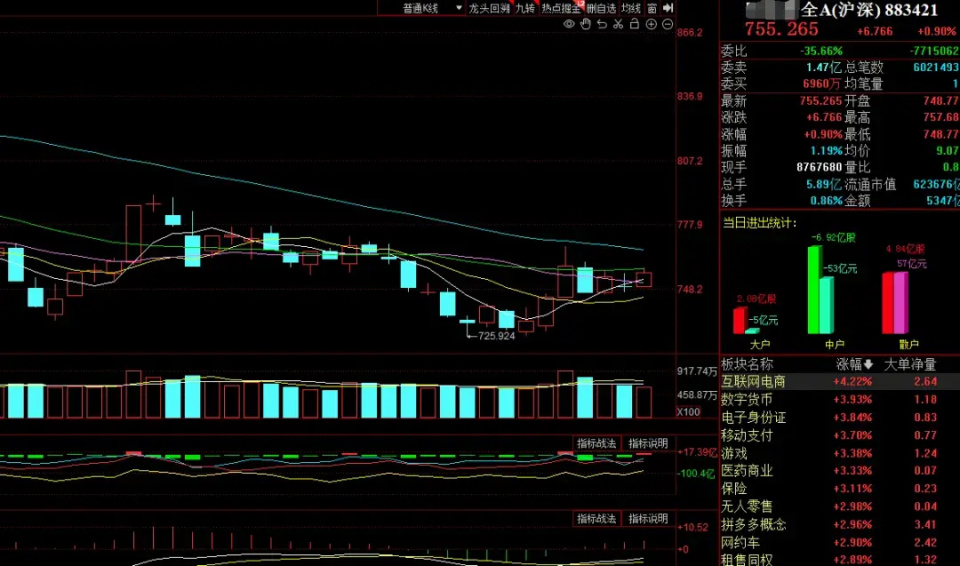Viewport: 960px width, 566px height.
Task: Select the 保险 sector row
Action: (840, 489)
